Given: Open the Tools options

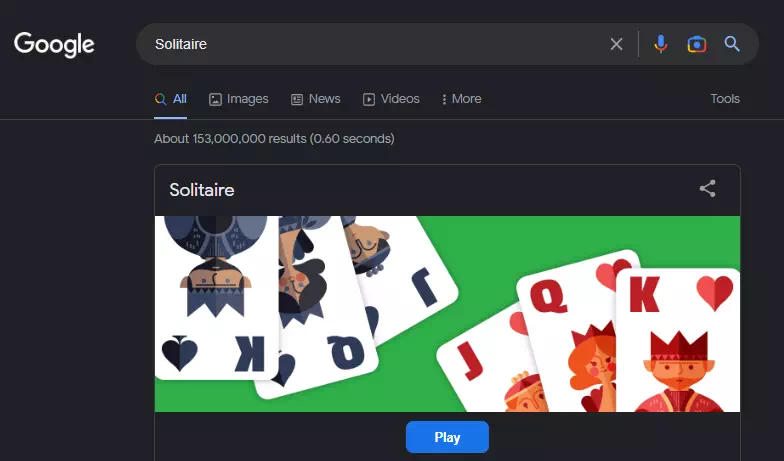Looking at the screenshot, I should [725, 98].
